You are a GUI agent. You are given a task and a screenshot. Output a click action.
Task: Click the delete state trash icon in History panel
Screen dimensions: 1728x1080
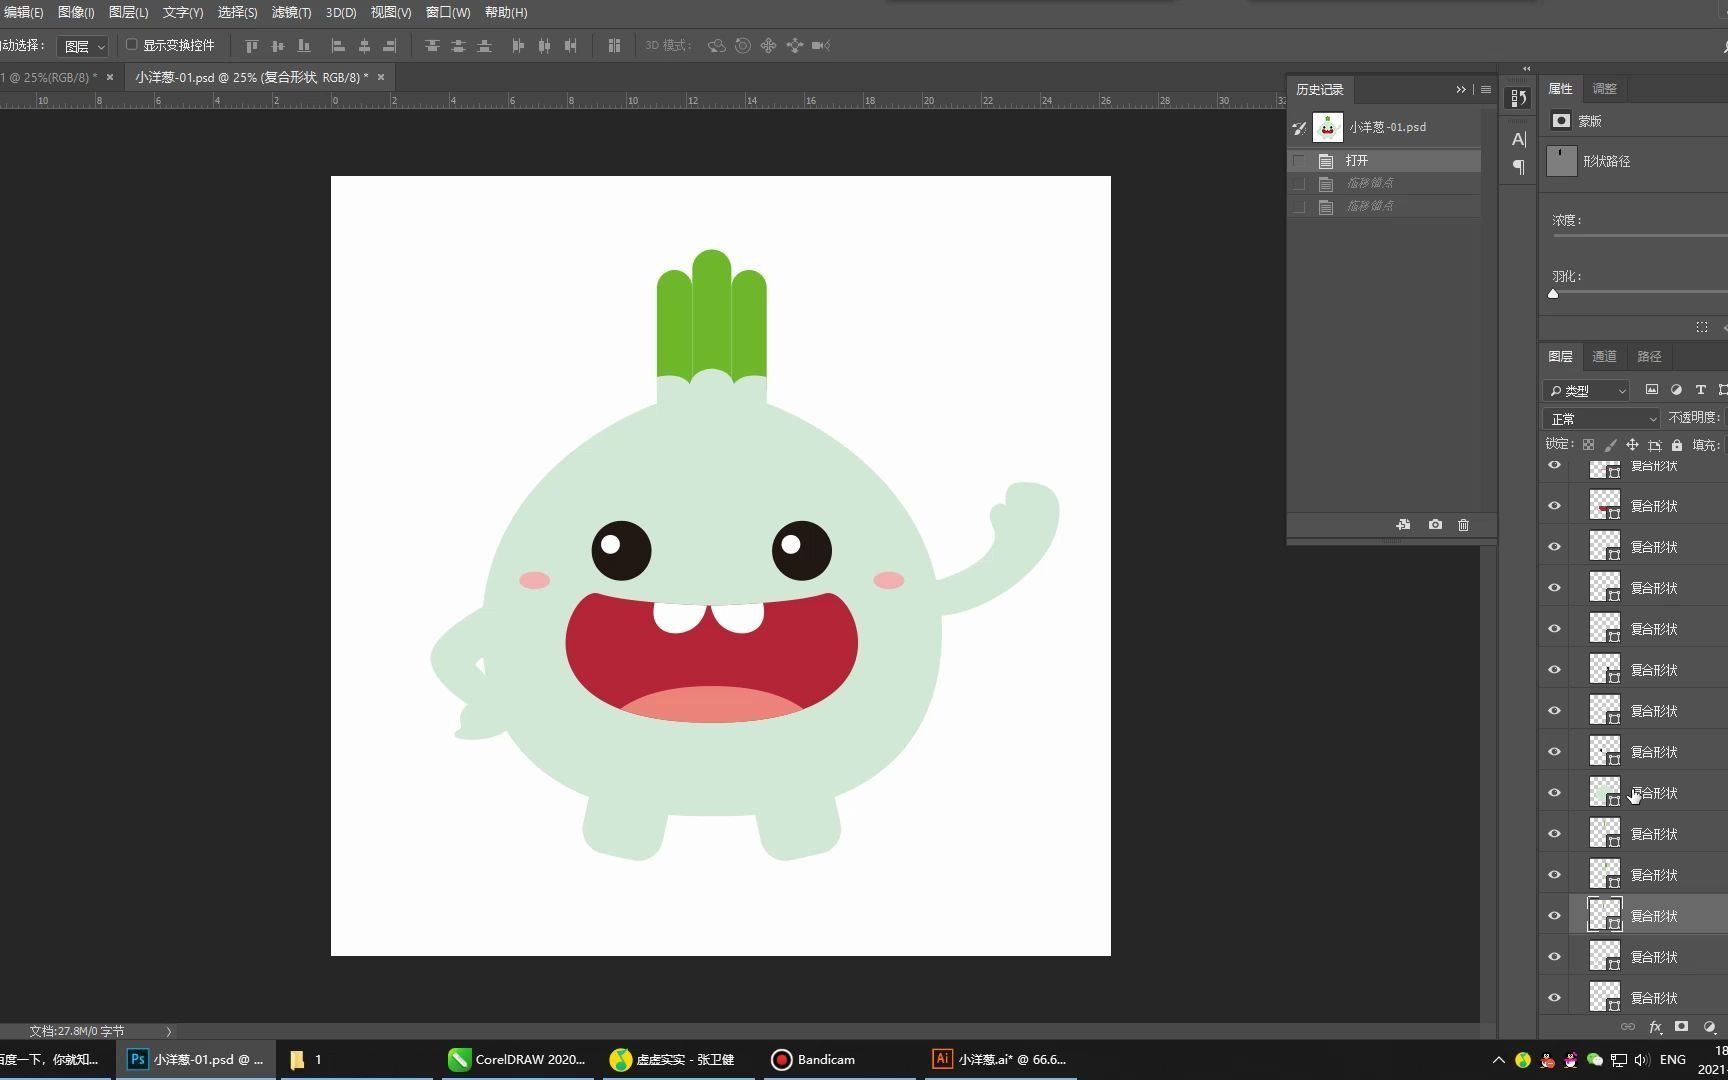pyautogui.click(x=1463, y=525)
